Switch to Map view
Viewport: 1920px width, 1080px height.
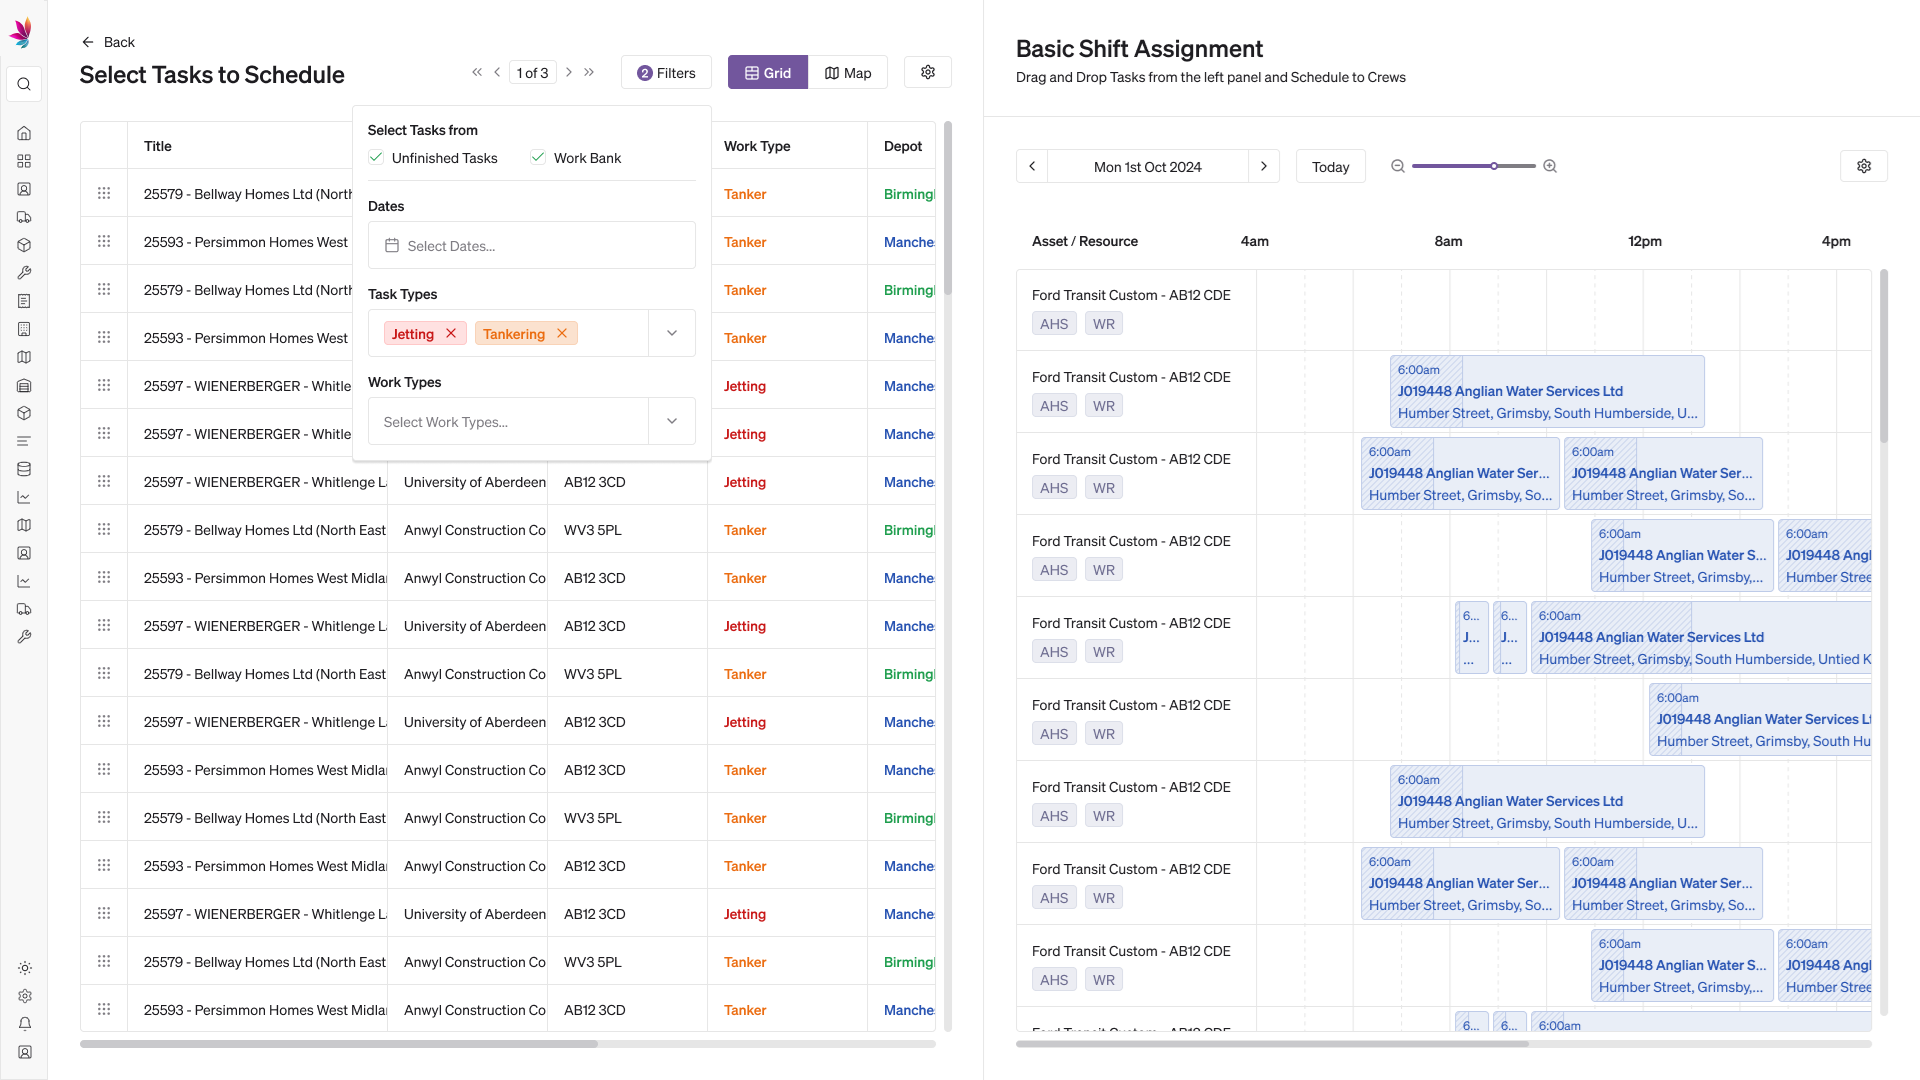[x=848, y=73]
